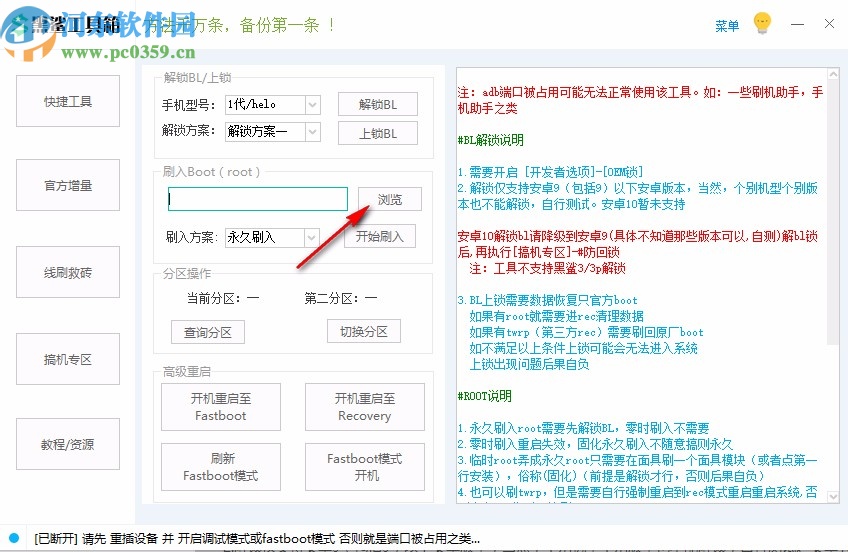Click 开机重启至 Fastboot button
Image resolution: width=848 pixels, height=552 pixels.
click(221, 407)
